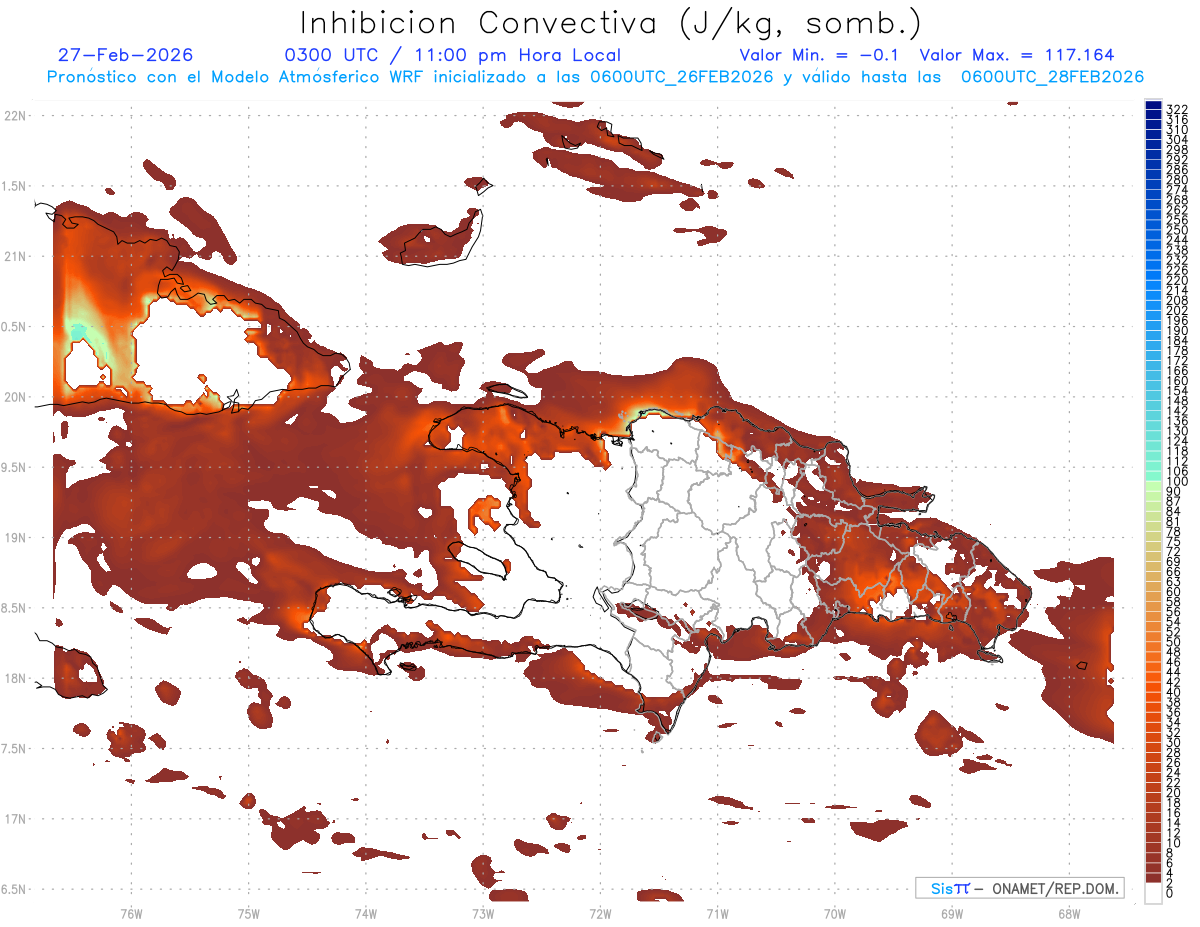The height and width of the screenshot is (927, 1200).
Task: Click the '18N' latitude label
Action: pyautogui.click(x=15, y=679)
